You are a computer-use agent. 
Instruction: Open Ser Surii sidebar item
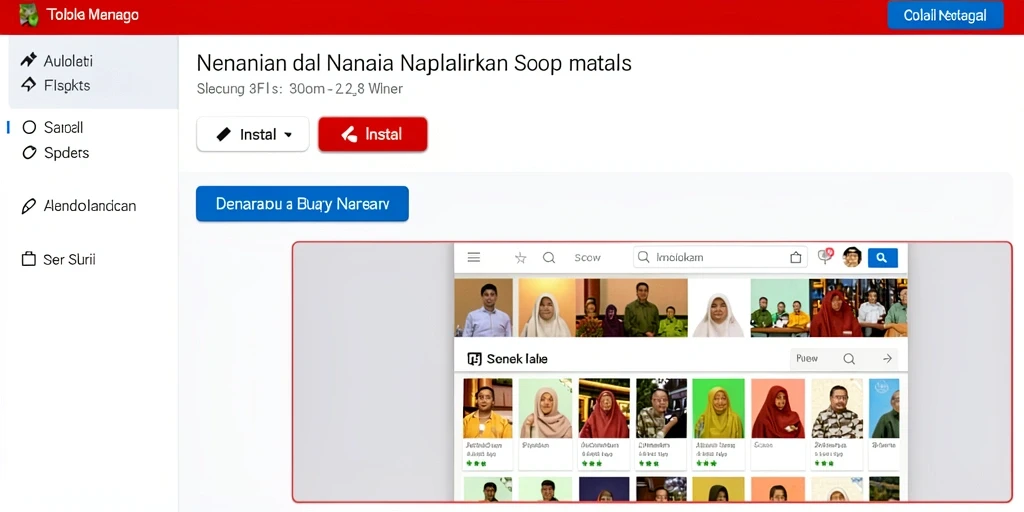tap(69, 259)
